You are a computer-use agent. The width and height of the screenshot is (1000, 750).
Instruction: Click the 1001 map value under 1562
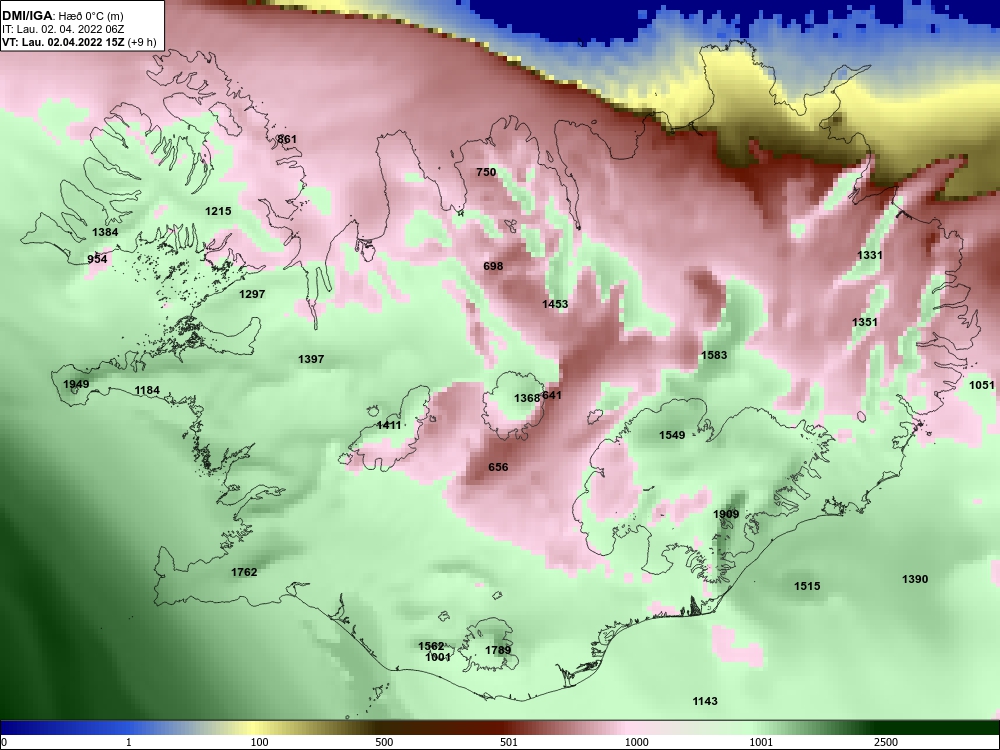click(438, 657)
